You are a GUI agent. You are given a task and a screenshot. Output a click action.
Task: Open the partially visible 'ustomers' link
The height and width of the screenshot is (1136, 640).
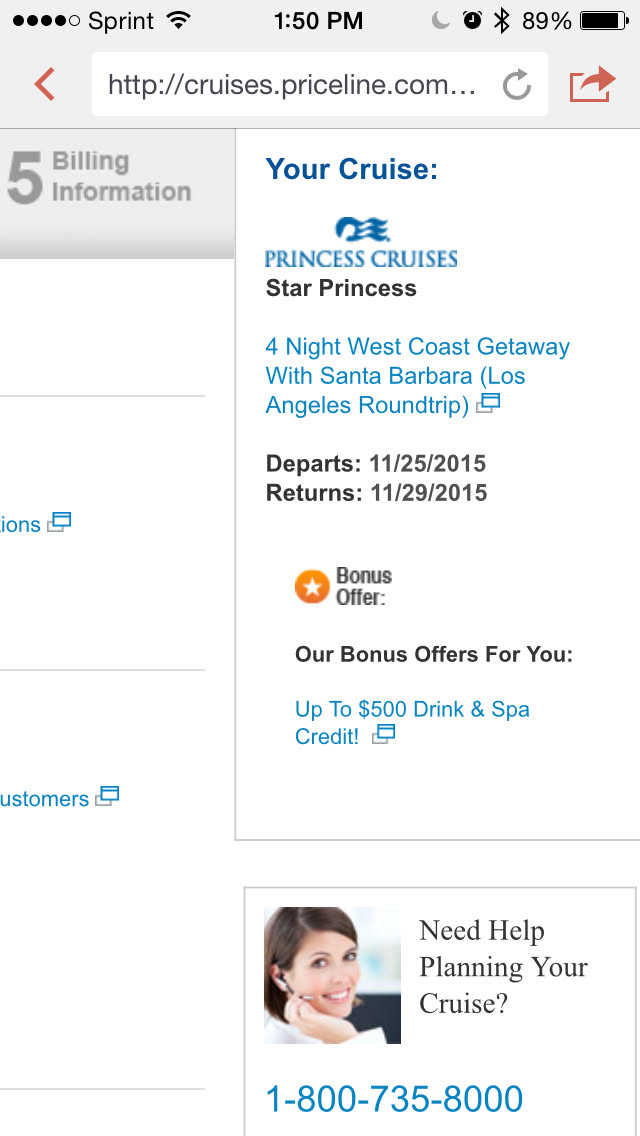click(44, 799)
